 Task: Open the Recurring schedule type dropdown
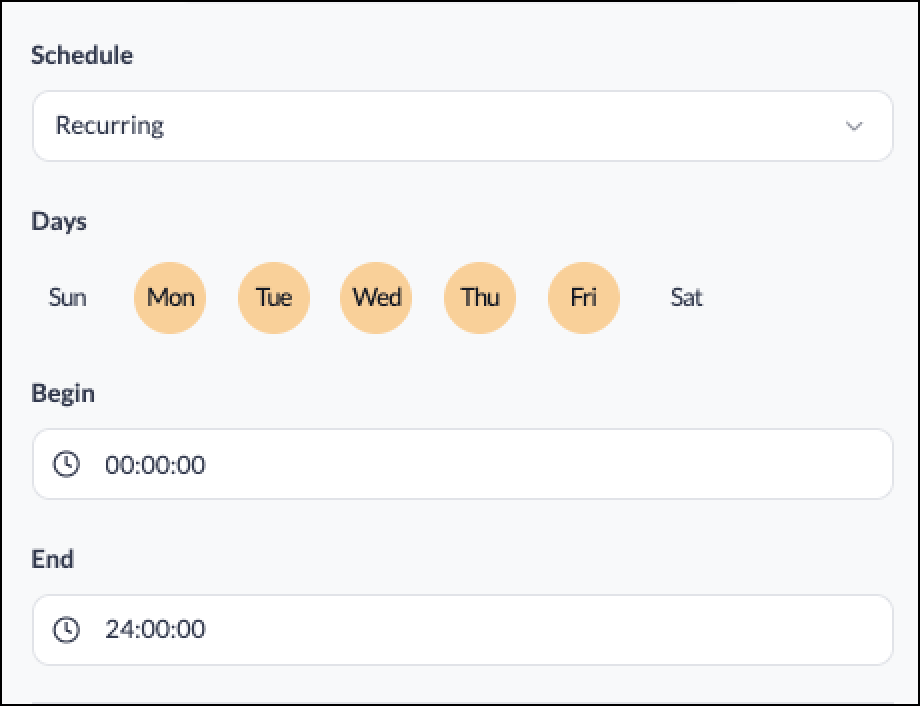[x=463, y=126]
